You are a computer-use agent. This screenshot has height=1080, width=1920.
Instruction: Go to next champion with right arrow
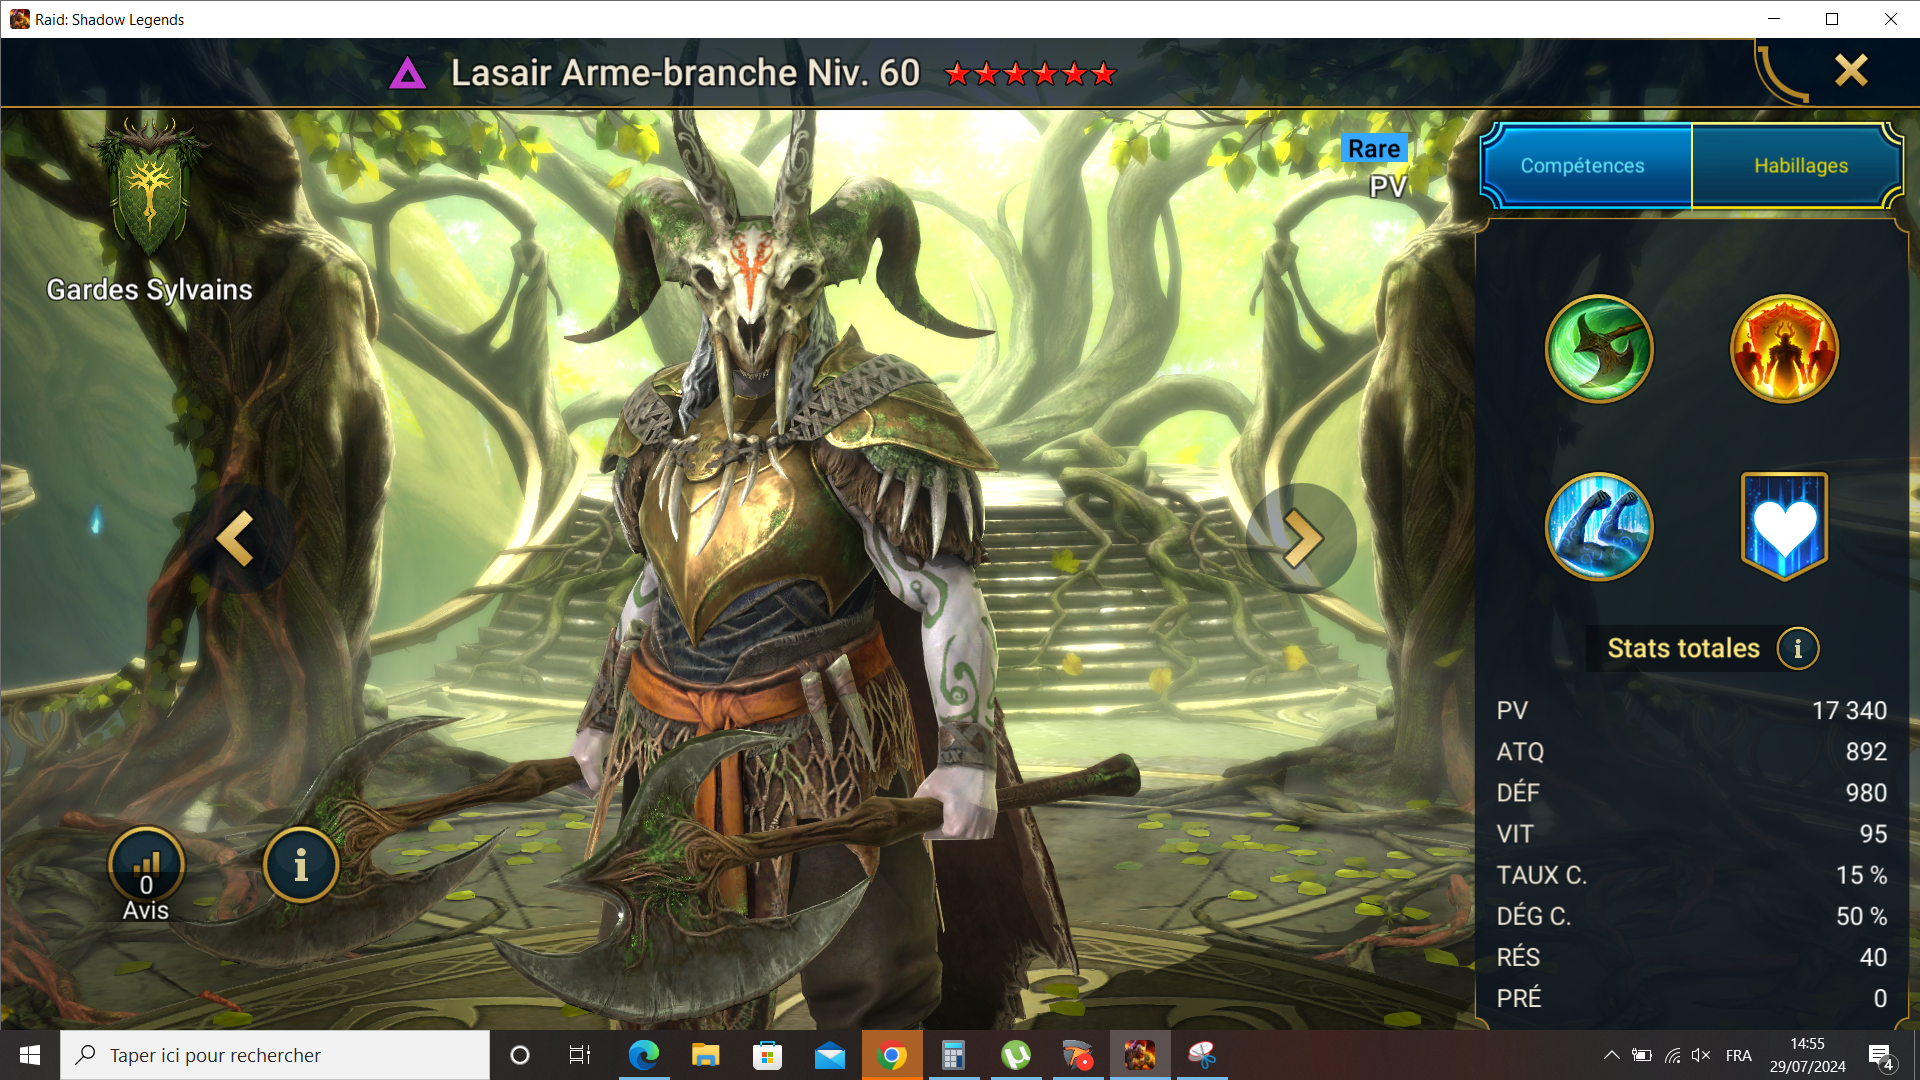pos(1301,539)
